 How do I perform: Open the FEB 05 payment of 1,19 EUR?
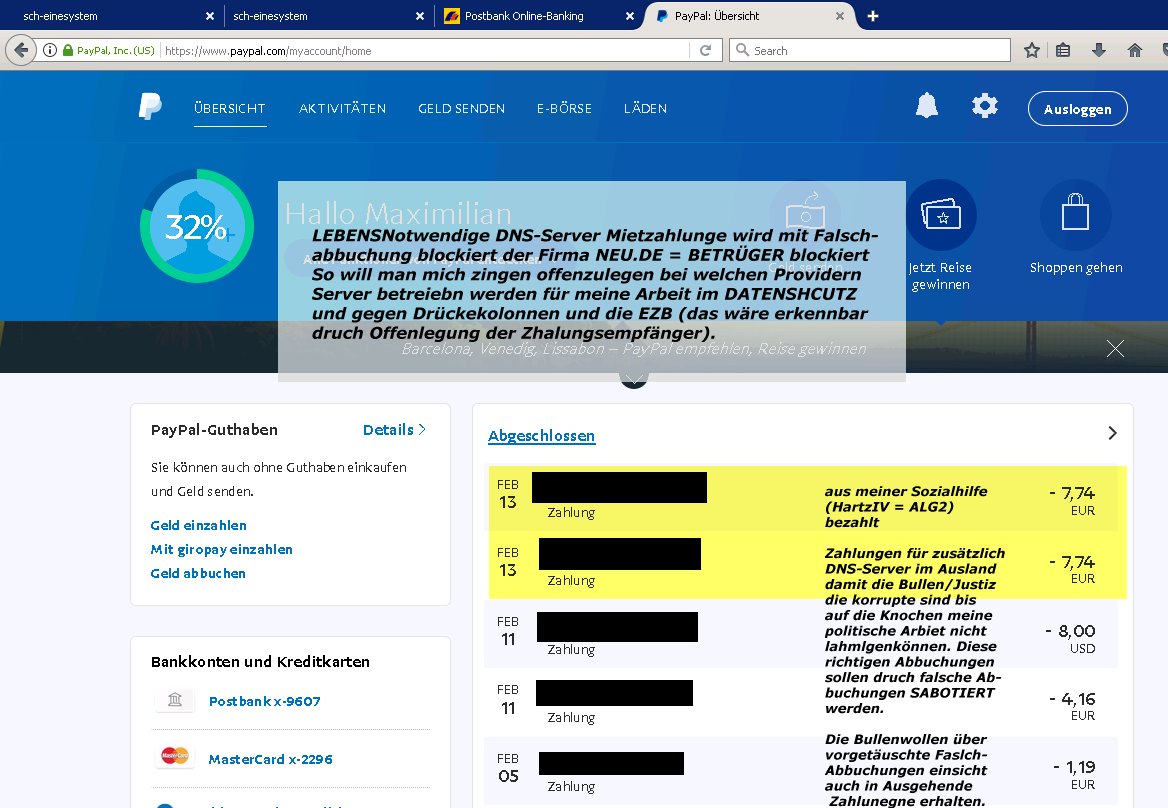(x=801, y=771)
